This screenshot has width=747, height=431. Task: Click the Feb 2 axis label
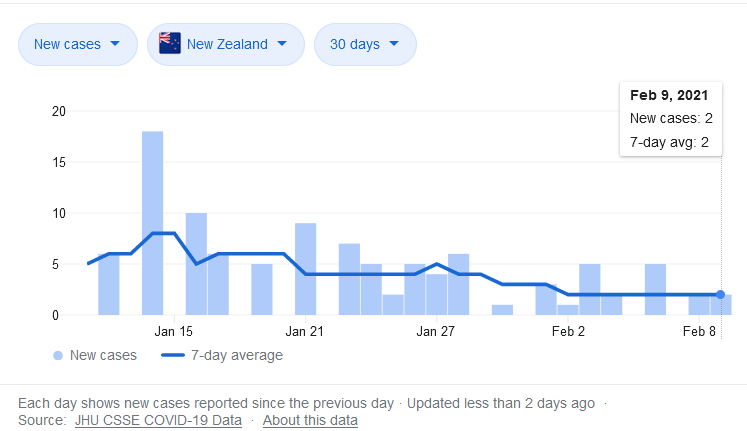click(568, 331)
